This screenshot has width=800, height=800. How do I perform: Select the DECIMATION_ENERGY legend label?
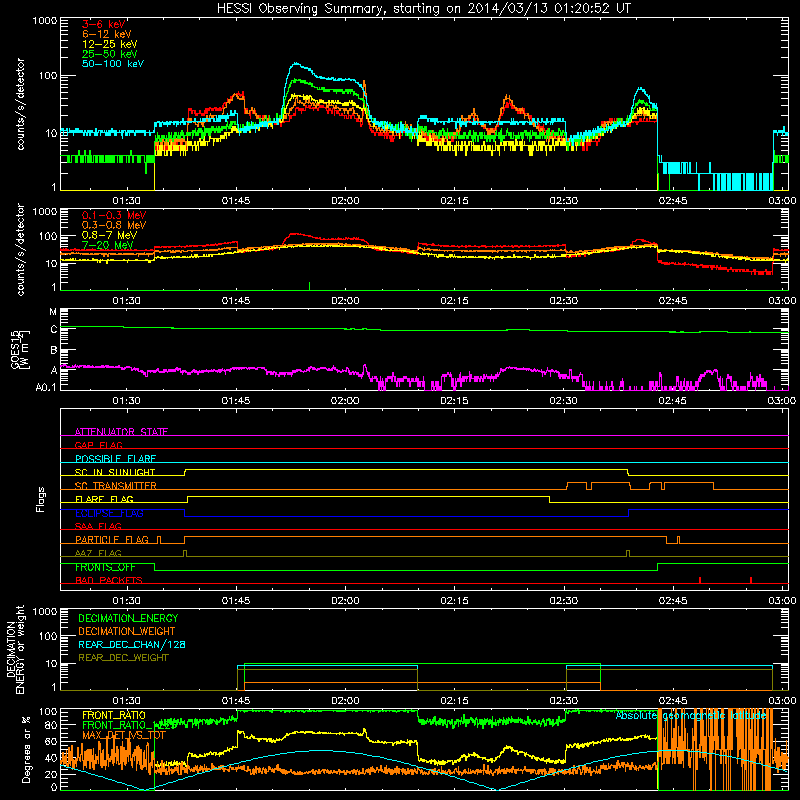(128, 618)
